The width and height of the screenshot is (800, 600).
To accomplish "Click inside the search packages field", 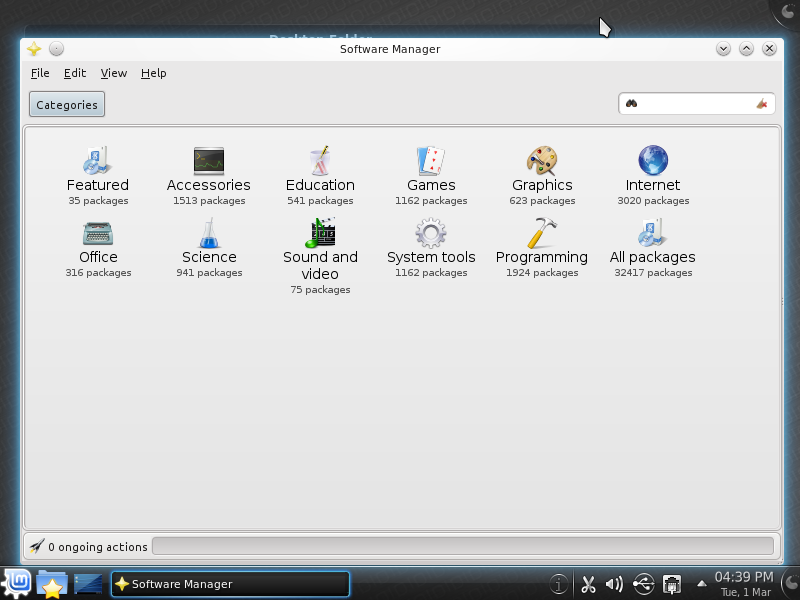I will coord(690,103).
